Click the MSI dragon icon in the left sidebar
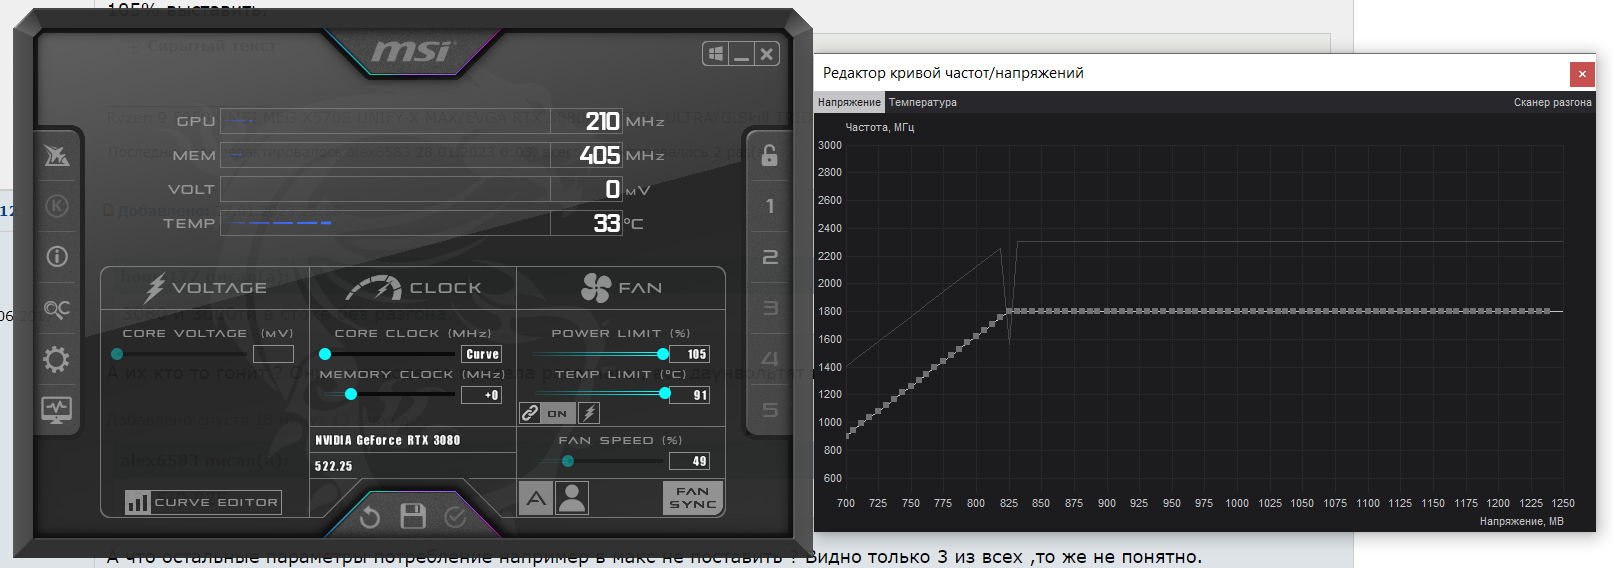The width and height of the screenshot is (1613, 568). point(57,155)
